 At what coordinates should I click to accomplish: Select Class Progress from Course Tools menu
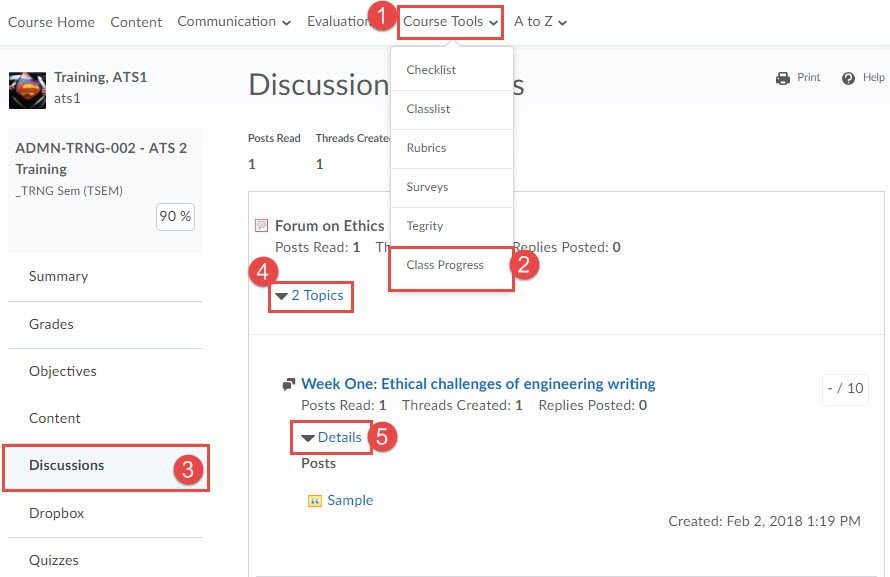click(445, 266)
